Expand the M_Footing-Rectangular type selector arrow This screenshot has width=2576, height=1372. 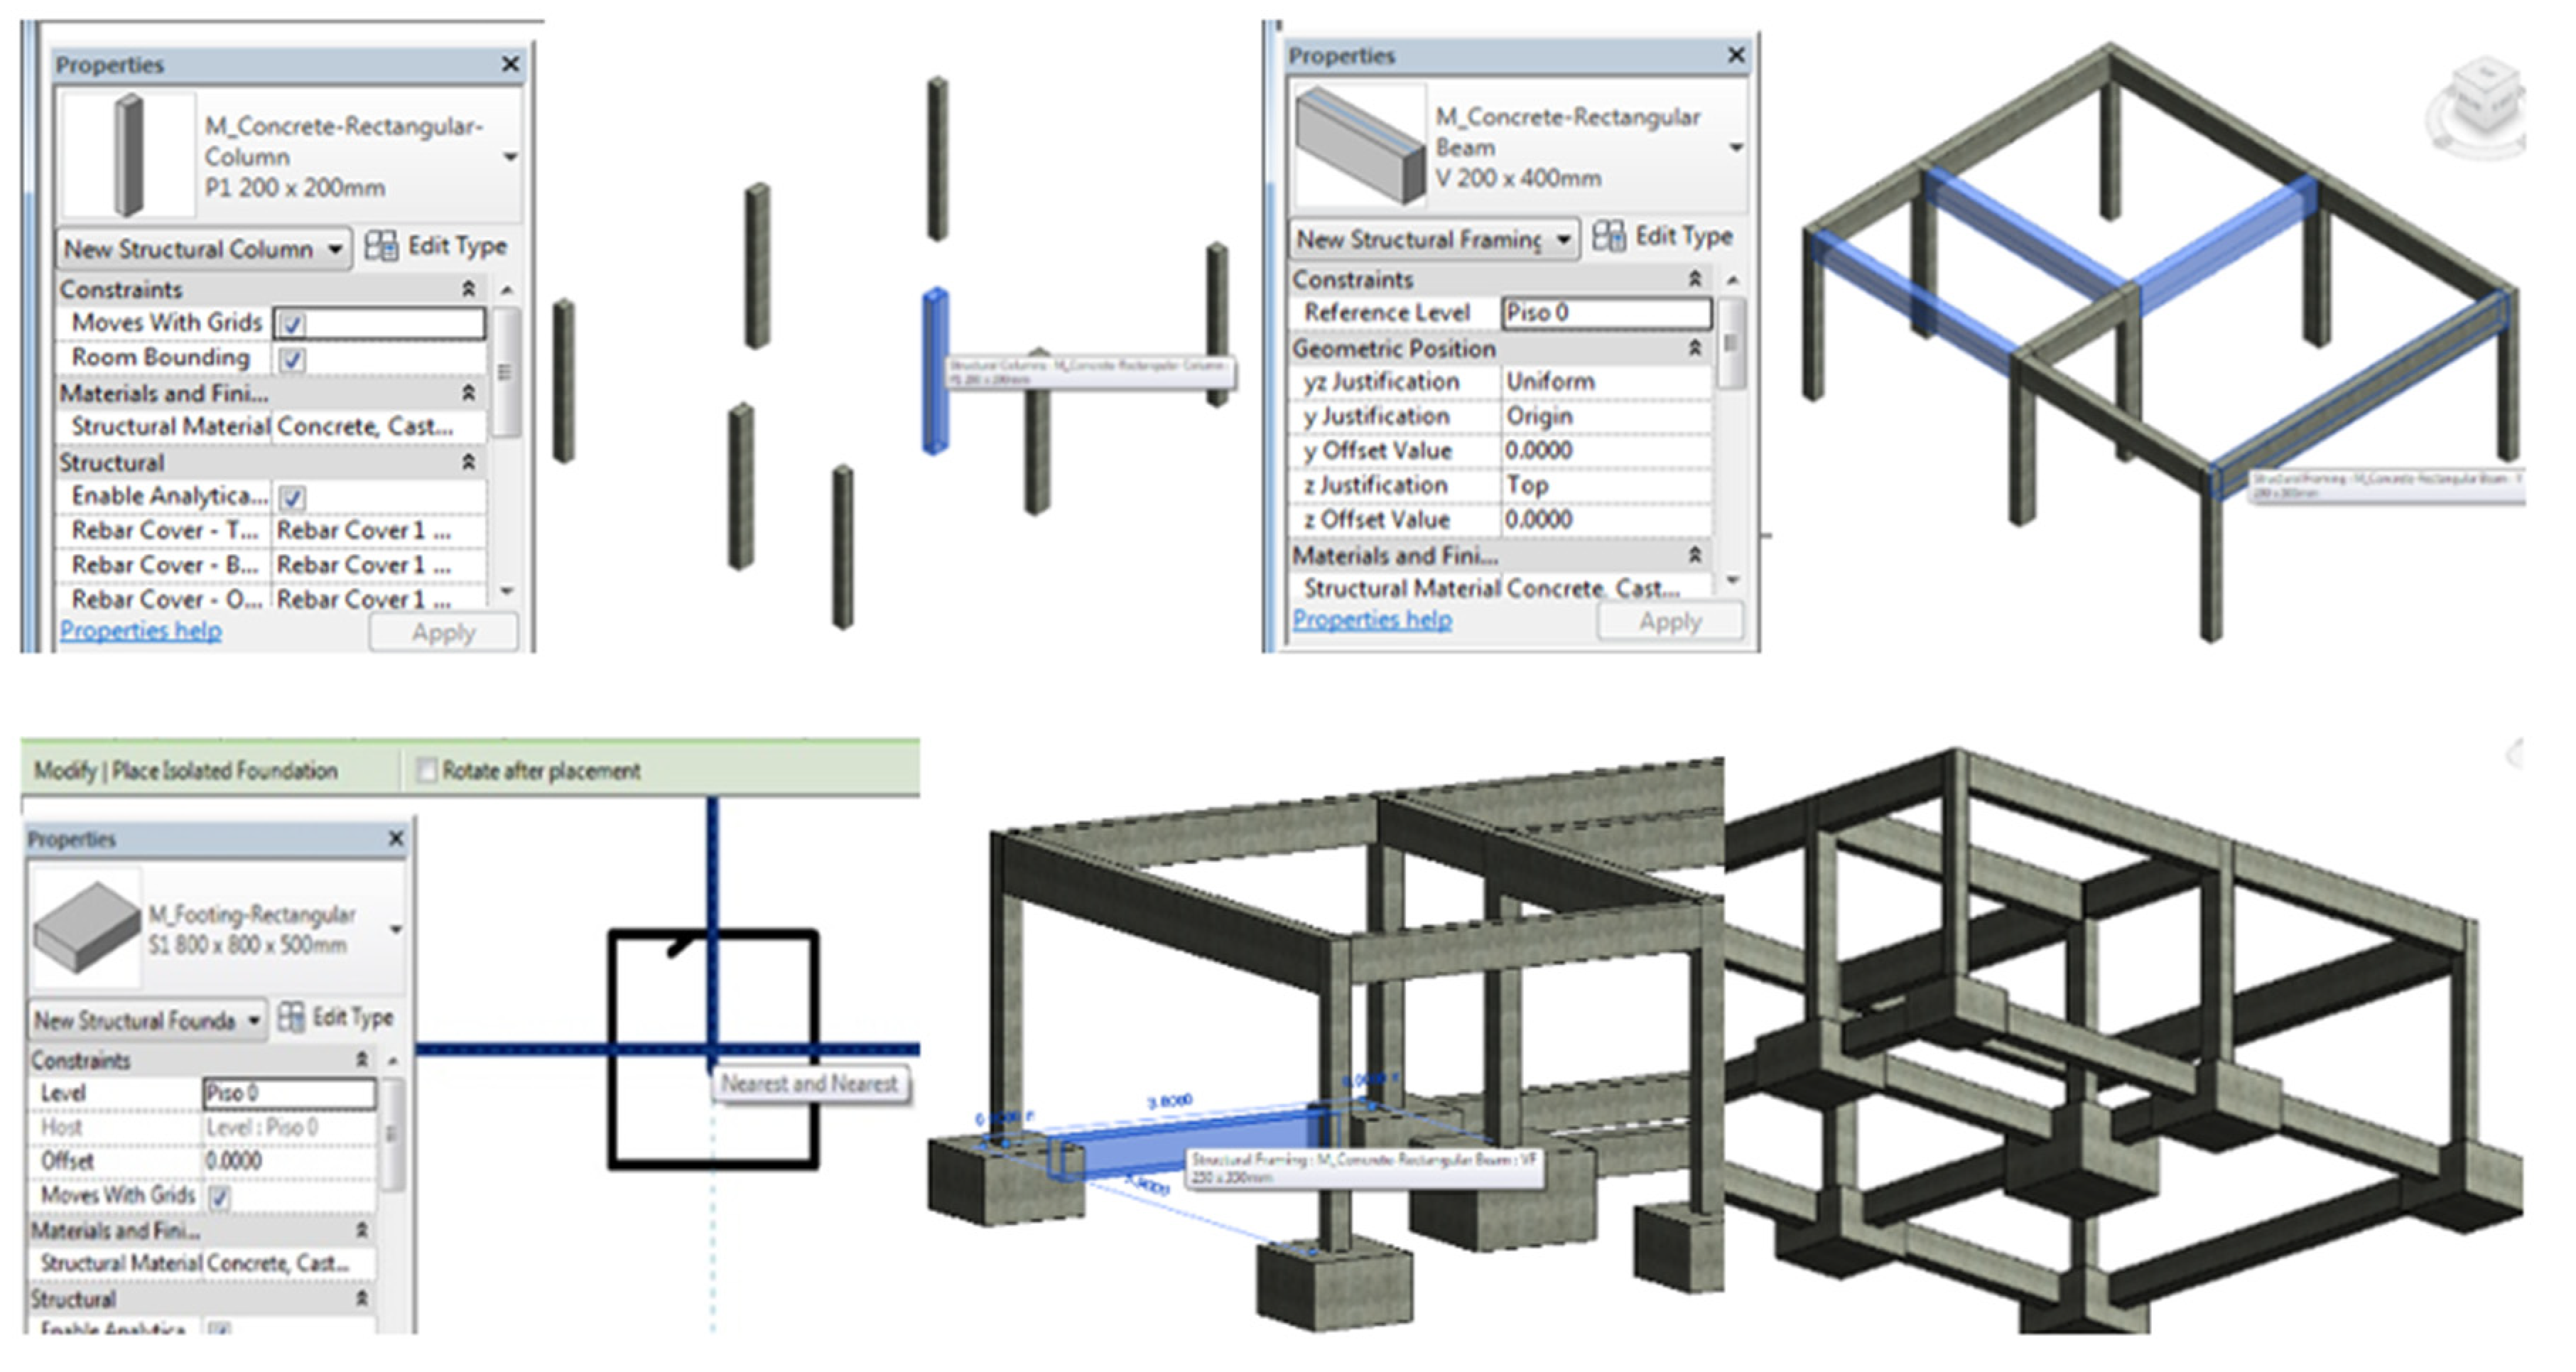tap(396, 929)
